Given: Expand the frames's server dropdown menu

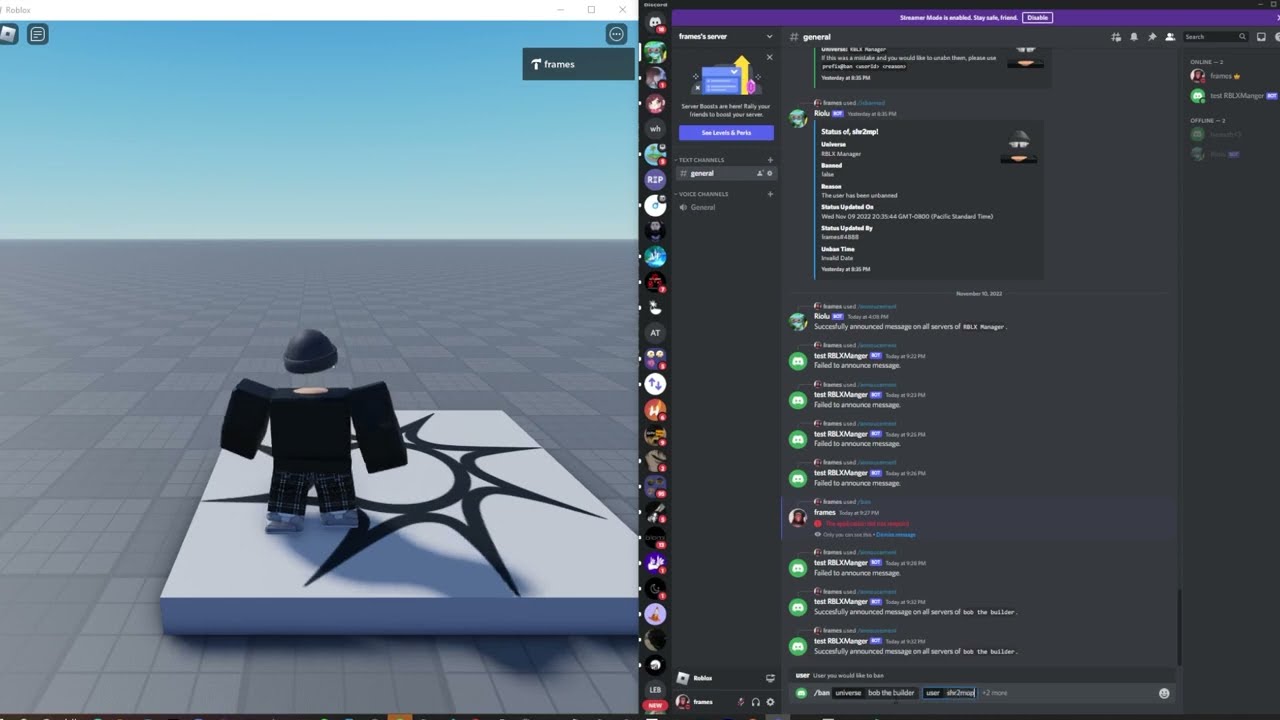Looking at the screenshot, I should click(726, 36).
